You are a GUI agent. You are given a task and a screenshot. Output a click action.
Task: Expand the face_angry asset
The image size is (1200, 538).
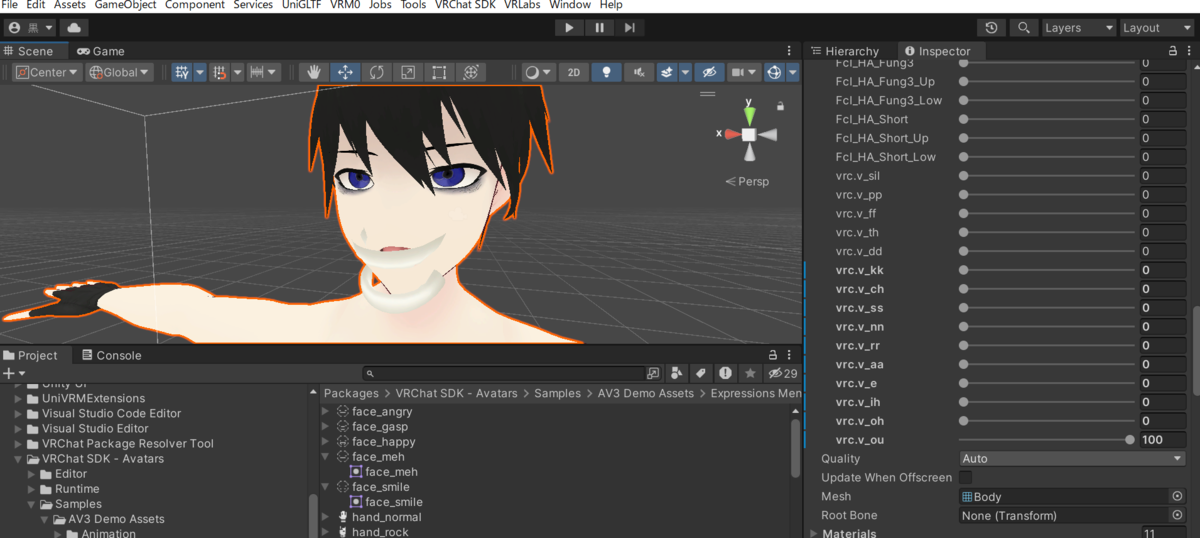pos(325,411)
